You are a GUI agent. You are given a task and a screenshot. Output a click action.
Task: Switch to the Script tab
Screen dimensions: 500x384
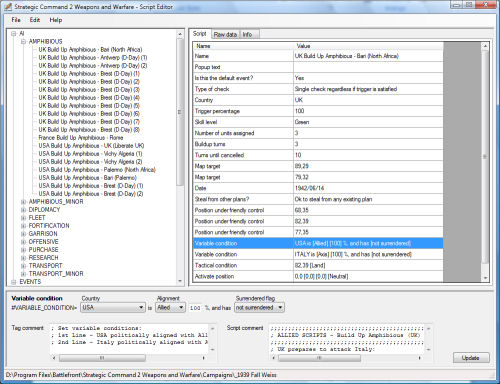pos(200,34)
